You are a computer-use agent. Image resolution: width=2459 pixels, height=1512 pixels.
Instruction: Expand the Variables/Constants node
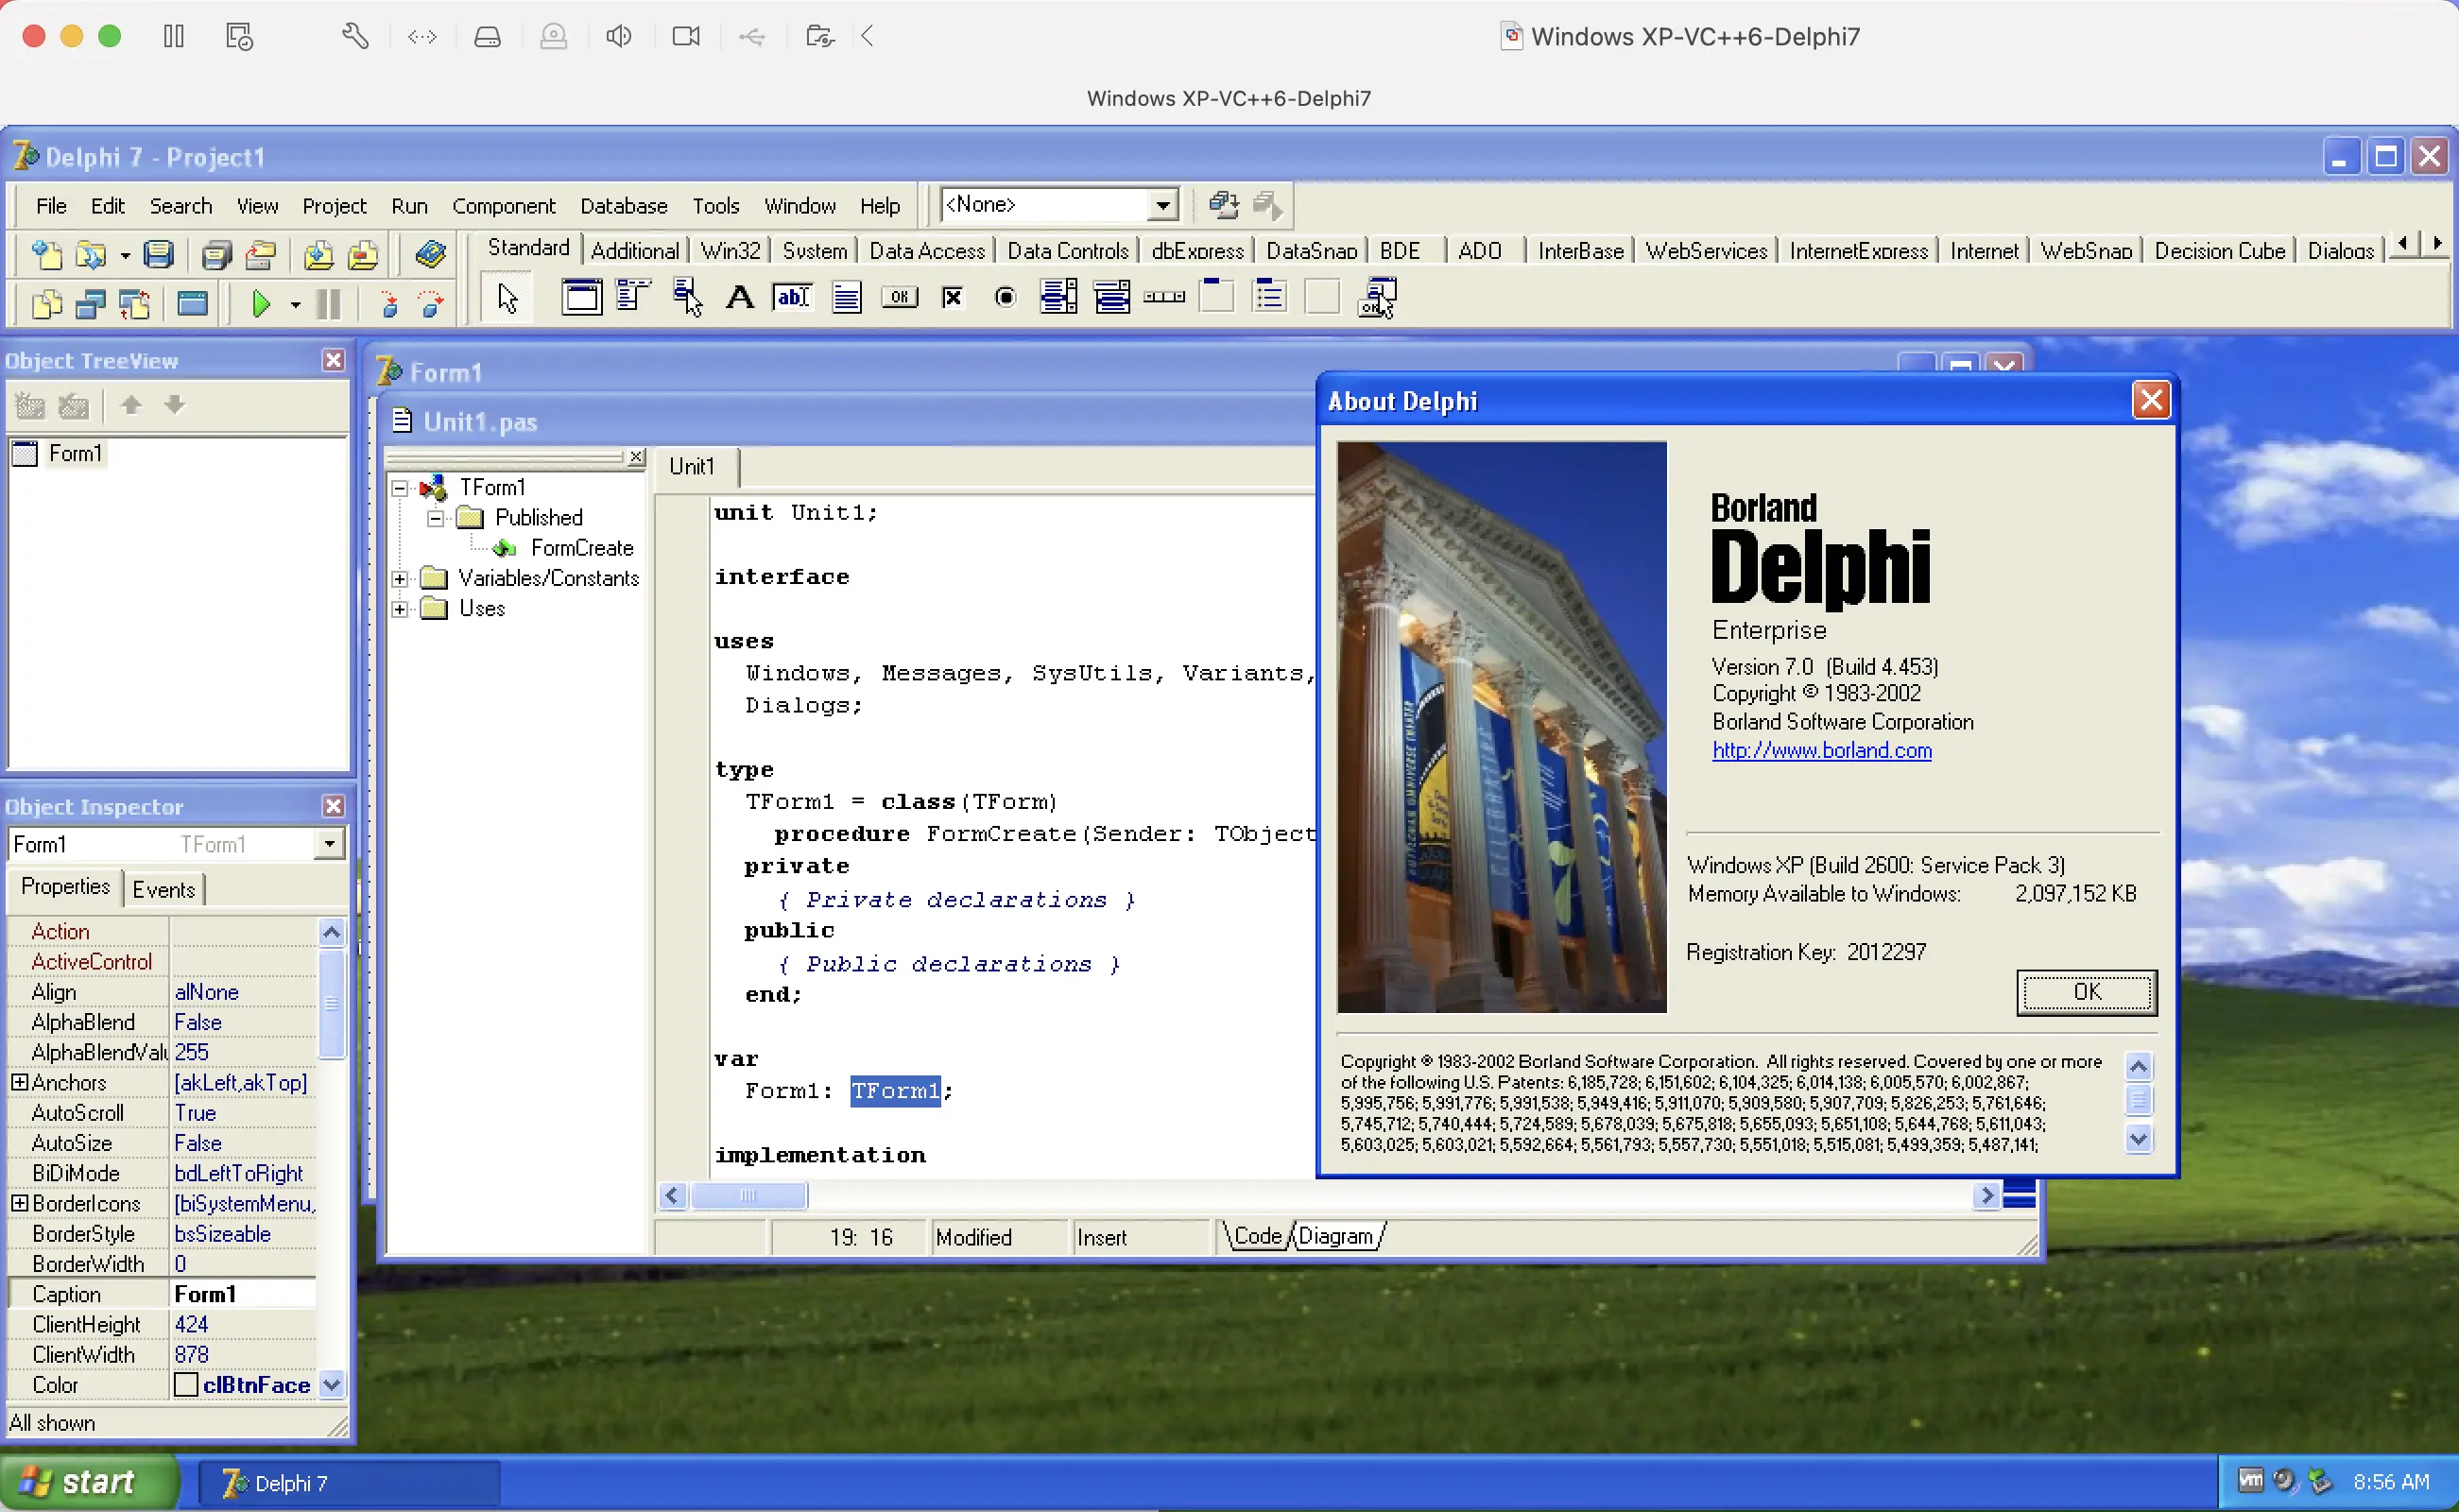pyautogui.click(x=400, y=579)
